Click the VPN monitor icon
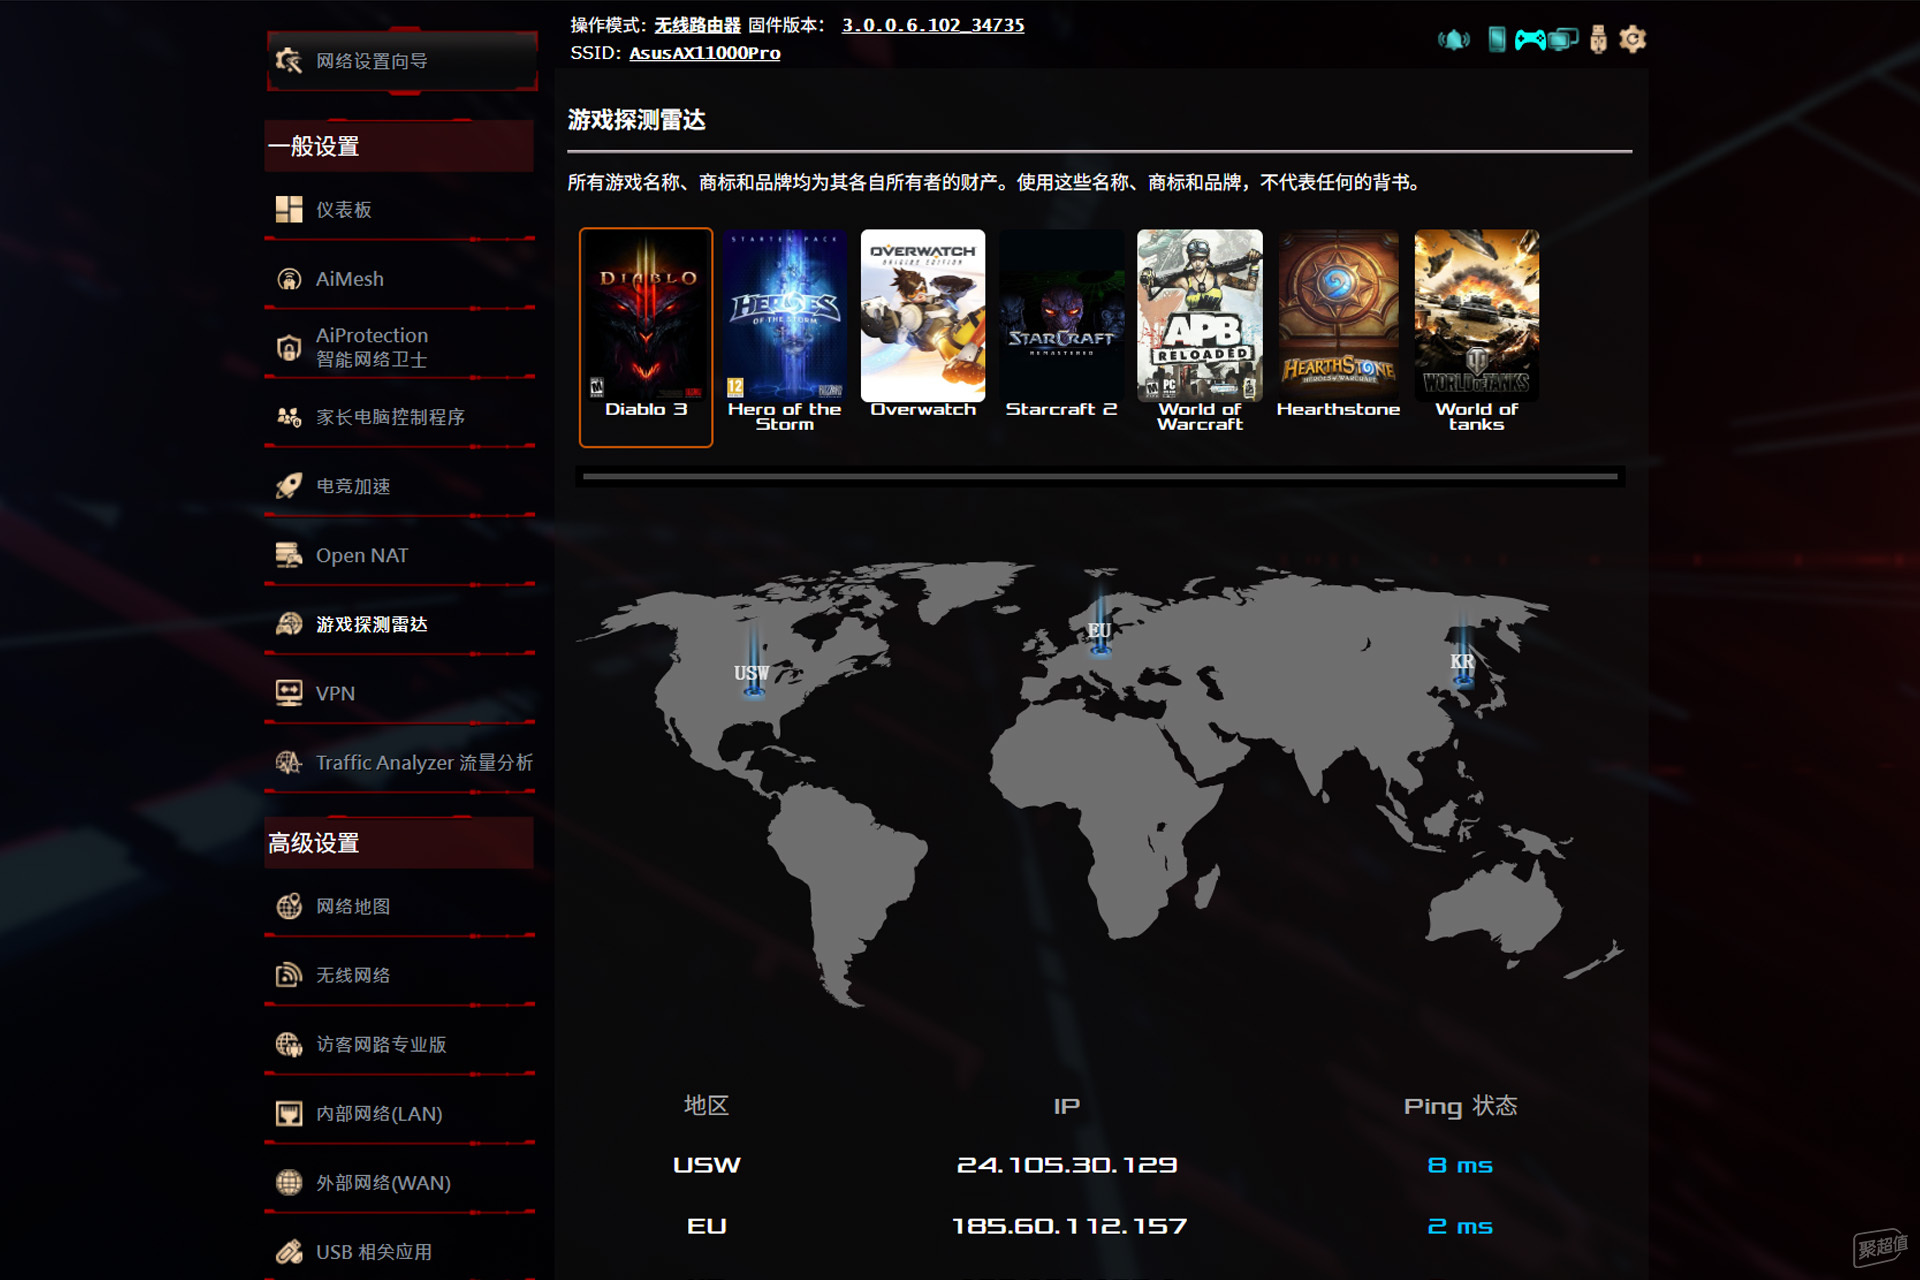 (289, 693)
